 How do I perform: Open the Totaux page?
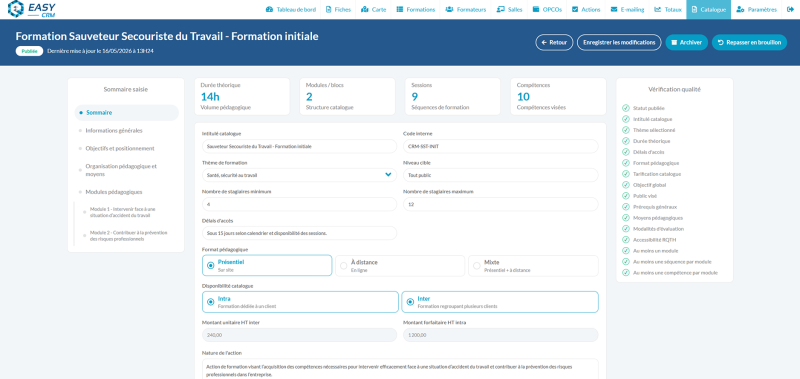pos(668,9)
